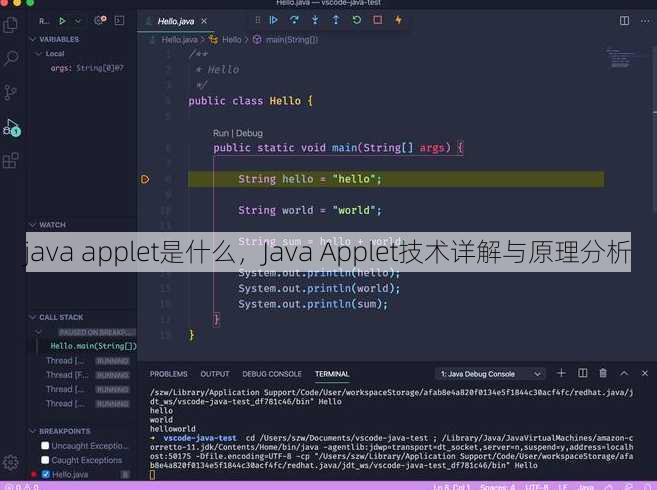This screenshot has width=657, height=490.
Task: Select the args variable entry
Action: tap(87, 67)
